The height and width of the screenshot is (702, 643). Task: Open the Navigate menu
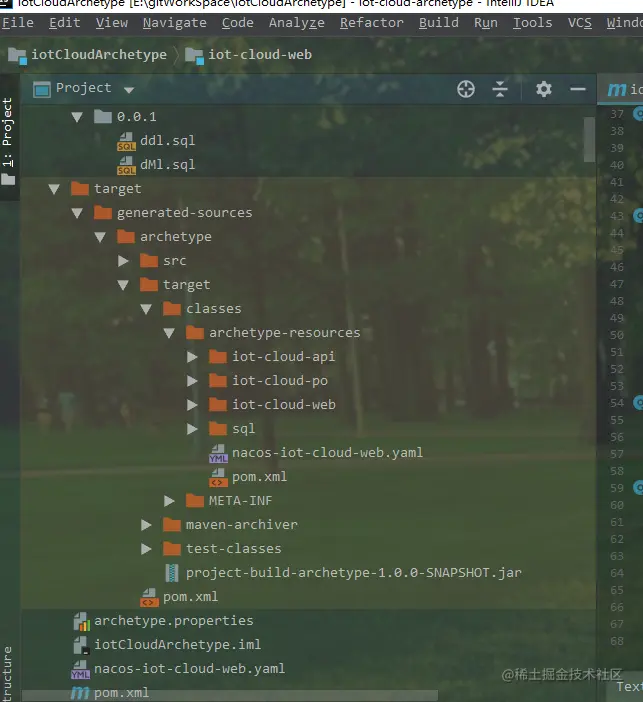click(175, 23)
